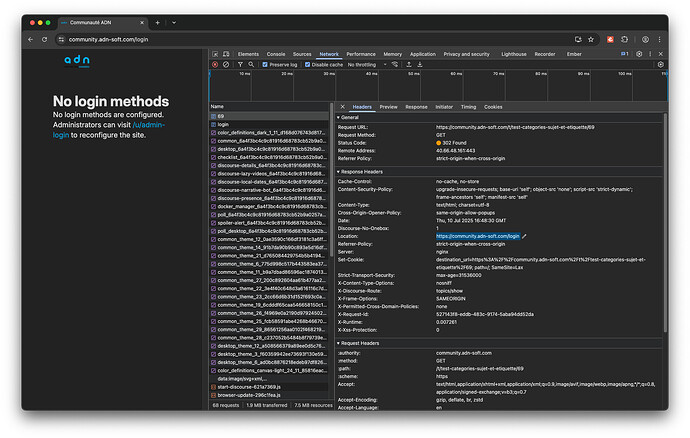Show the Initiator tab
The width and height of the screenshot is (690, 438).
point(444,107)
